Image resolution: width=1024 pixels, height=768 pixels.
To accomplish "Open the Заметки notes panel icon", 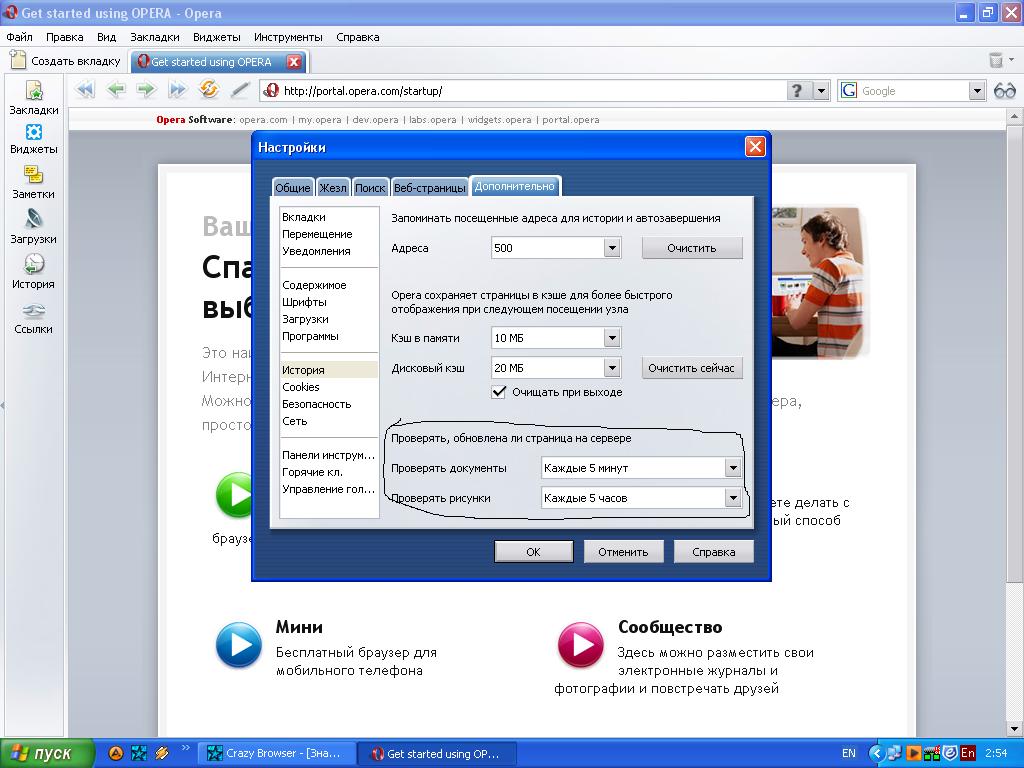I will point(33,174).
